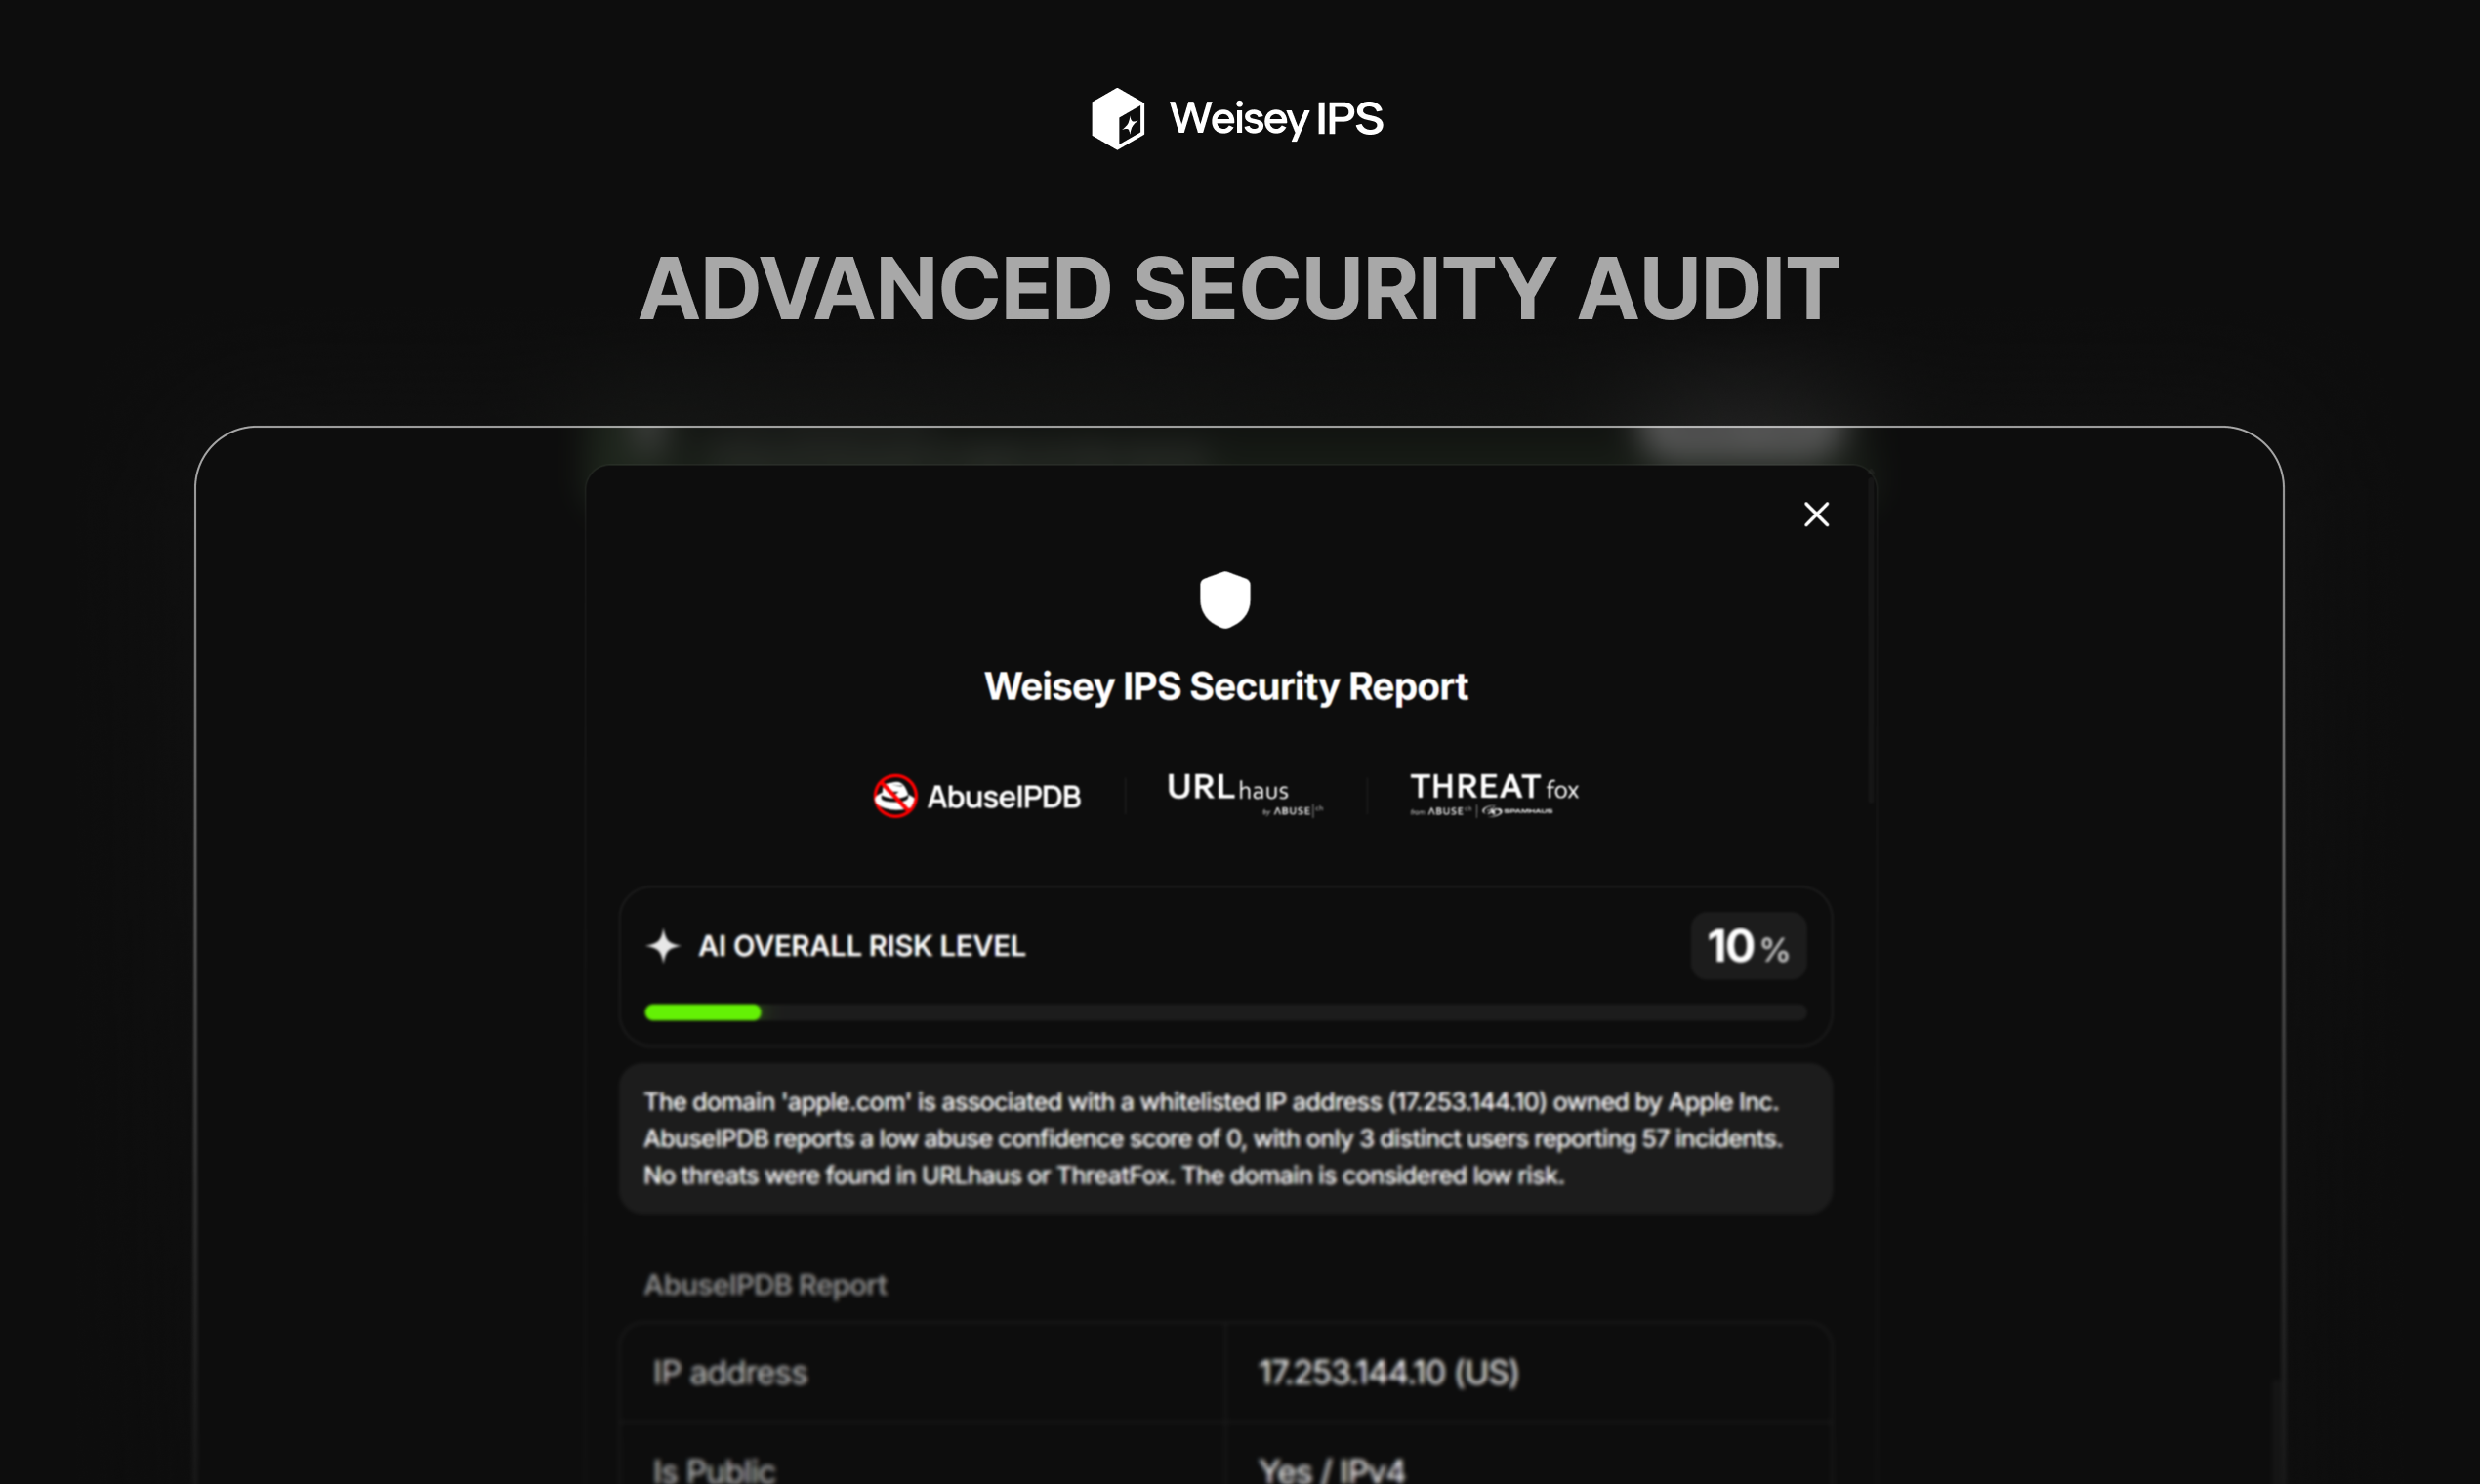This screenshot has width=2480, height=1484.
Task: Click the white shield icon above the report title
Action: tap(1226, 598)
